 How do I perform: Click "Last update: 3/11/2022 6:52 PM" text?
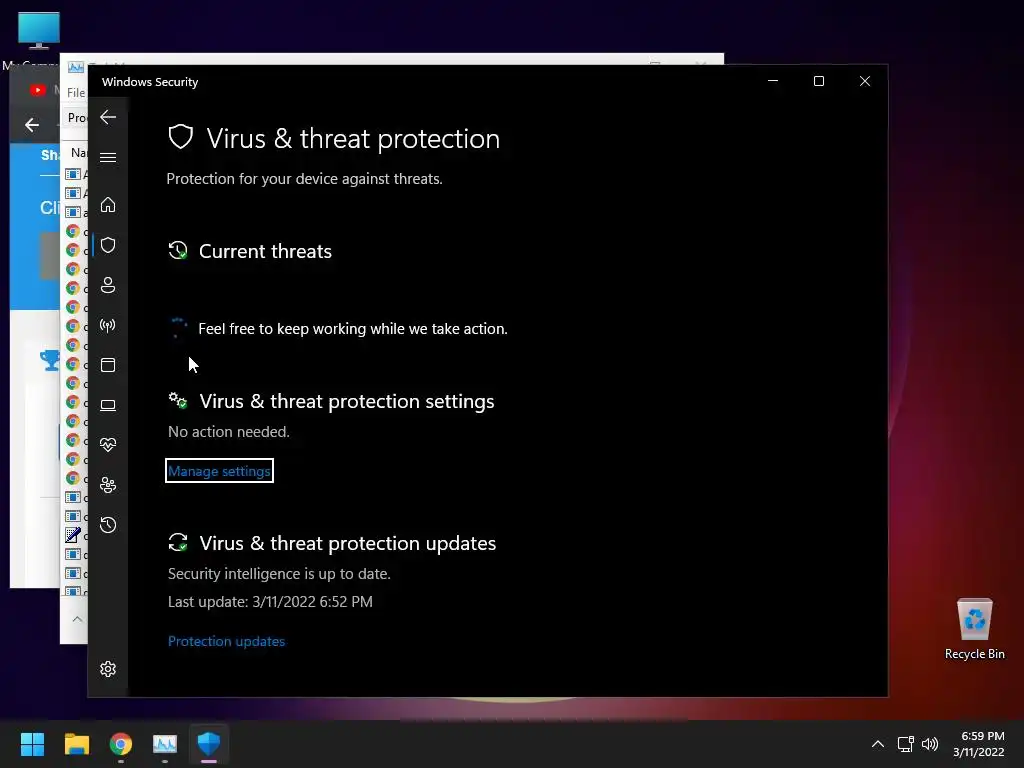pos(270,601)
